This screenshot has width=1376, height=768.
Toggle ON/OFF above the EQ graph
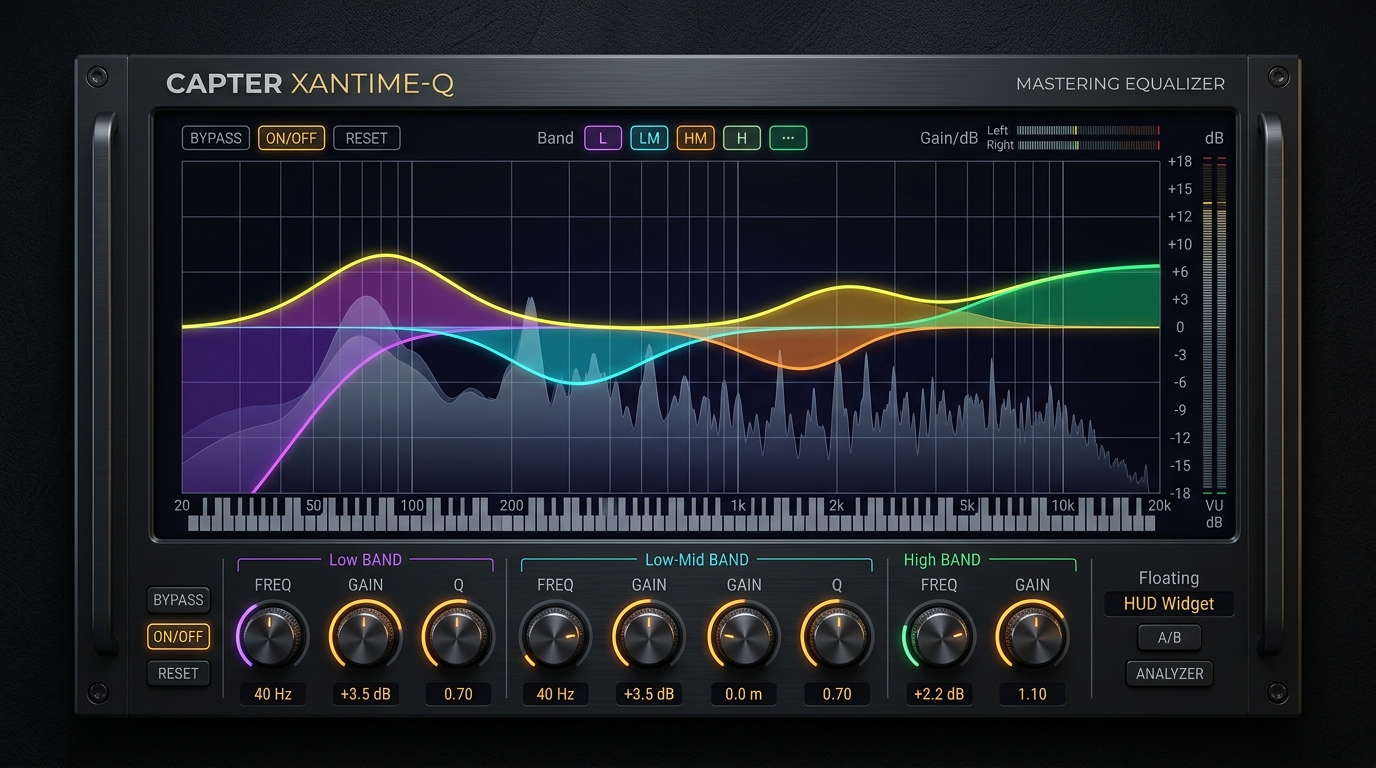click(291, 138)
